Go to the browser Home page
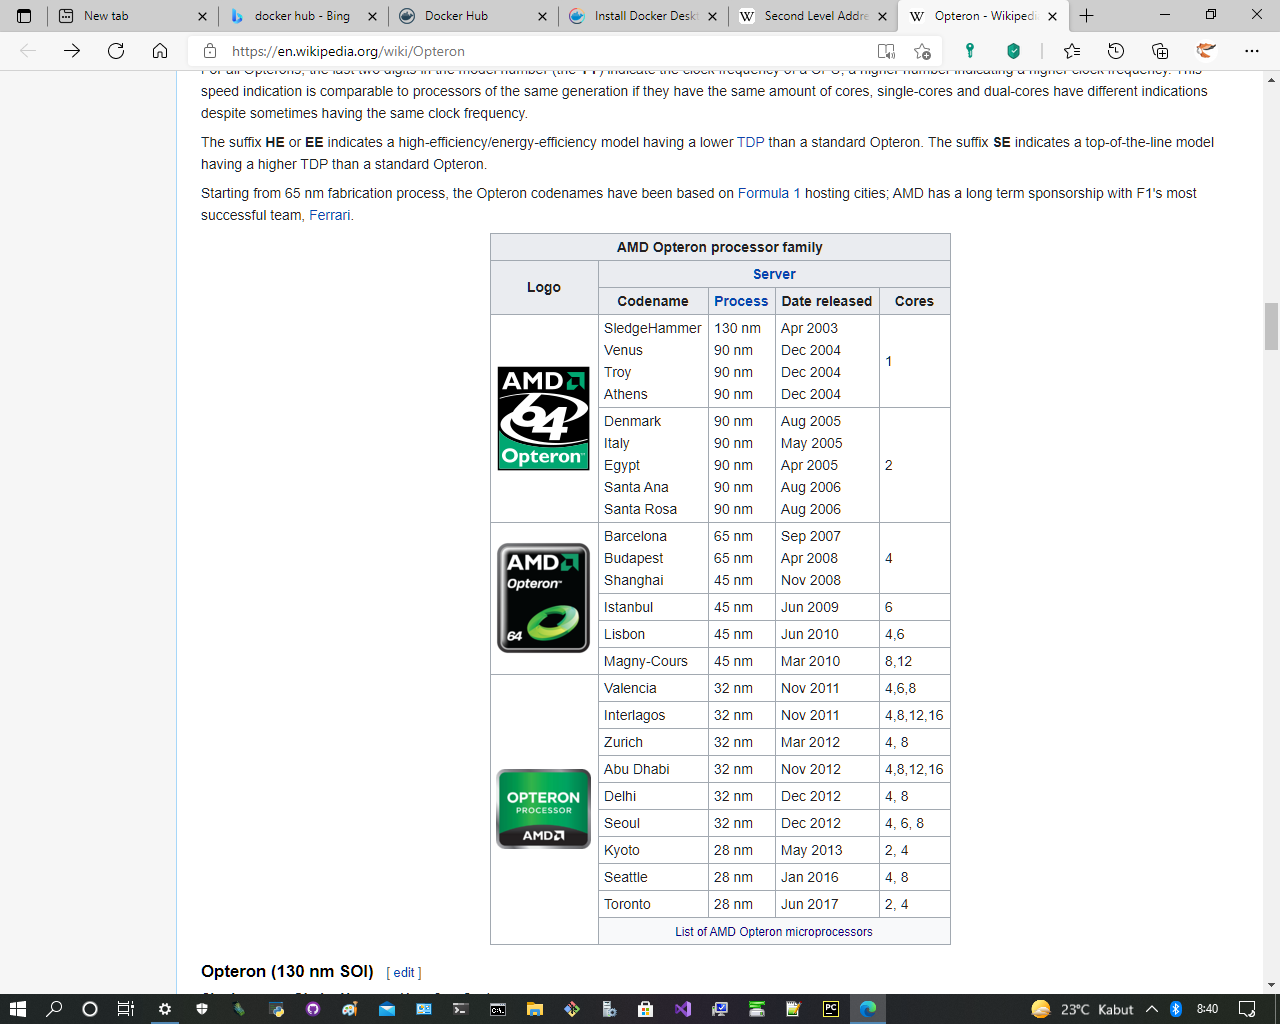 [x=160, y=51]
